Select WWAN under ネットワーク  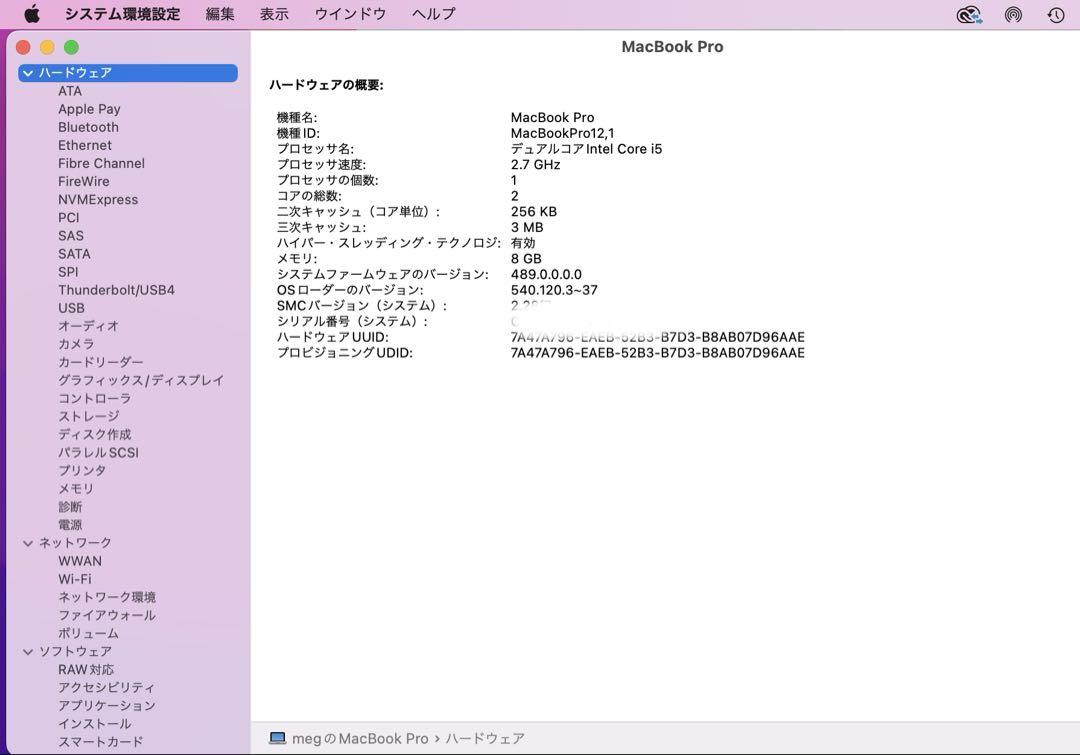(79, 561)
